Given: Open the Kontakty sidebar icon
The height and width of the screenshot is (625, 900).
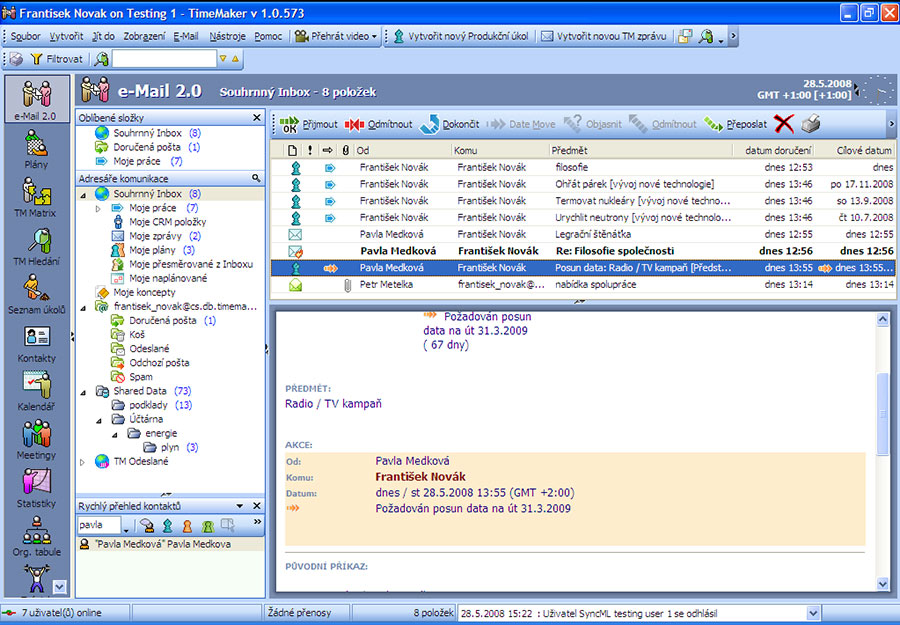Looking at the screenshot, I should (x=36, y=340).
